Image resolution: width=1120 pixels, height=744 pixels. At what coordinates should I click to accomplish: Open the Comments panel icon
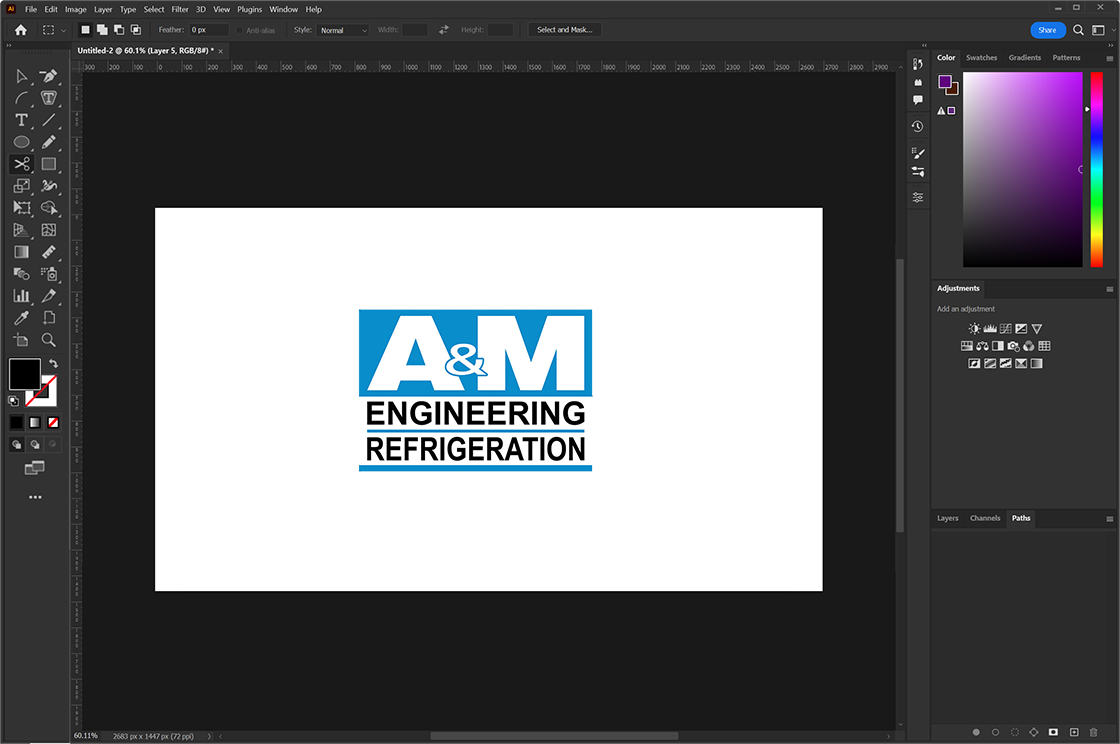(918, 100)
